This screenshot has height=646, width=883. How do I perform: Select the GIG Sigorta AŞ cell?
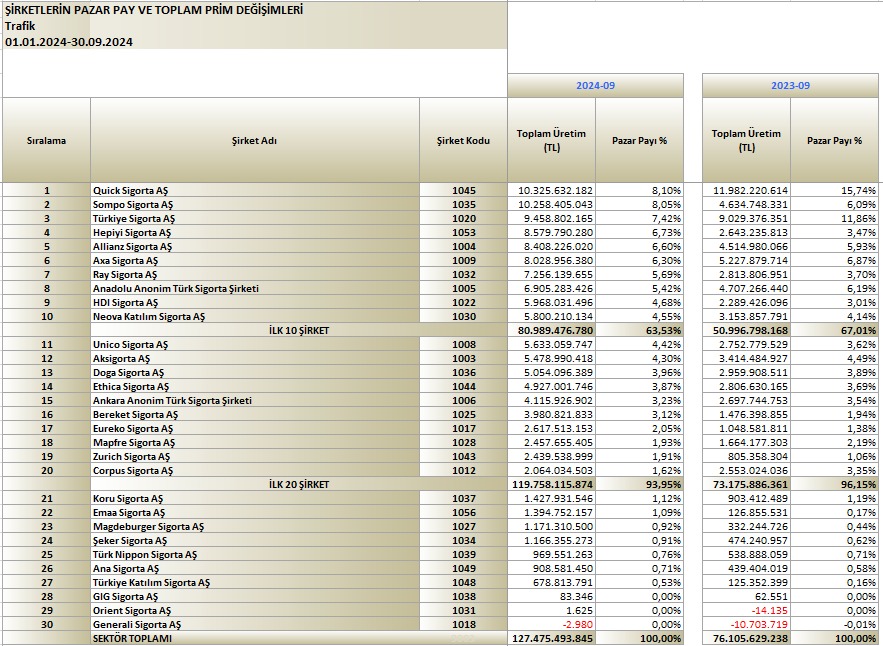(255, 596)
